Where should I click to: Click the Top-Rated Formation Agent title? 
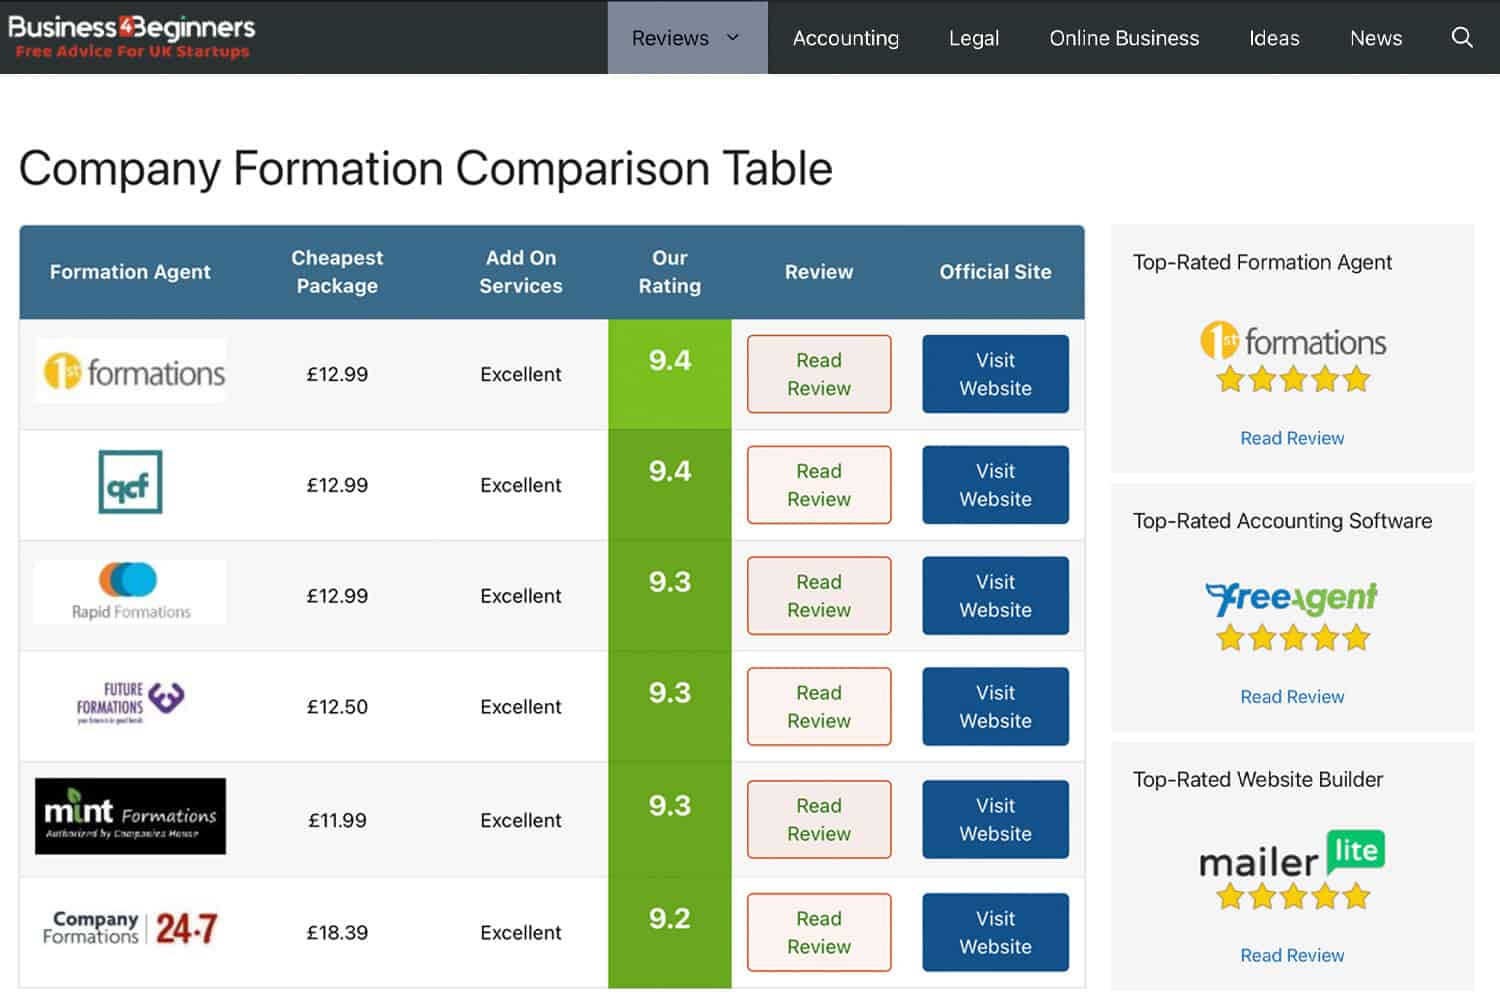(x=1262, y=262)
